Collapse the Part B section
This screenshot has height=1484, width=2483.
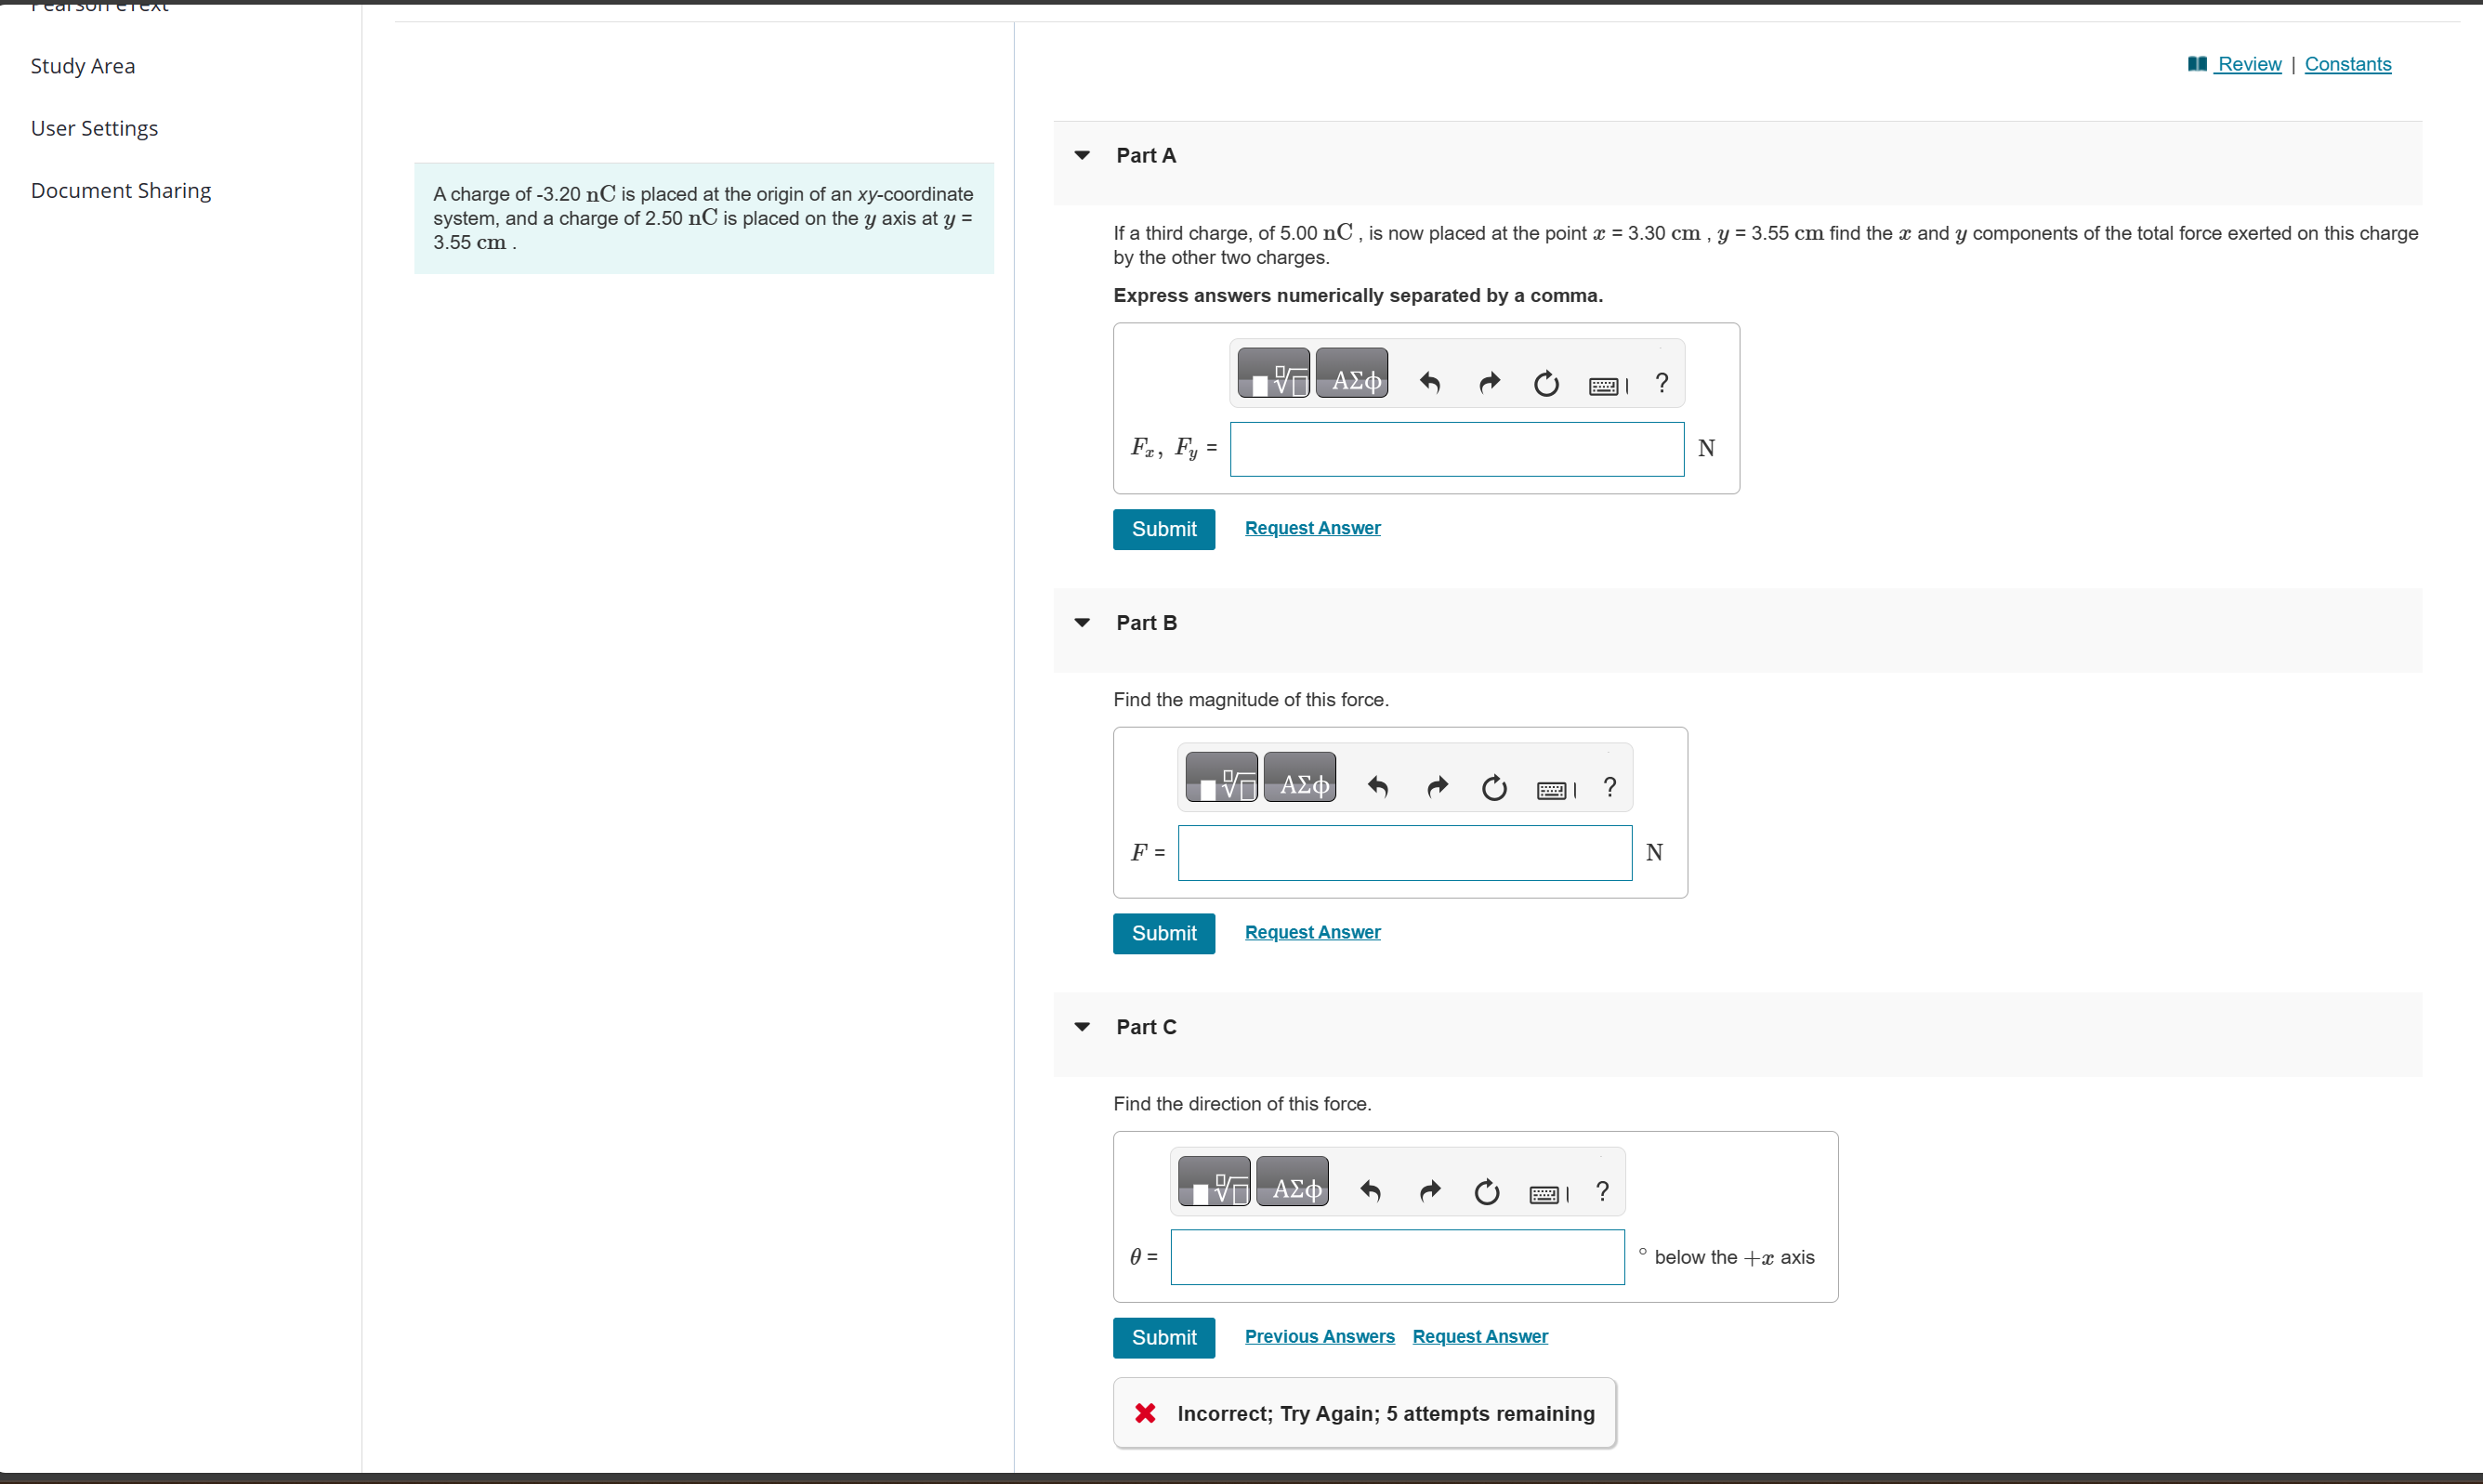pyautogui.click(x=1082, y=622)
